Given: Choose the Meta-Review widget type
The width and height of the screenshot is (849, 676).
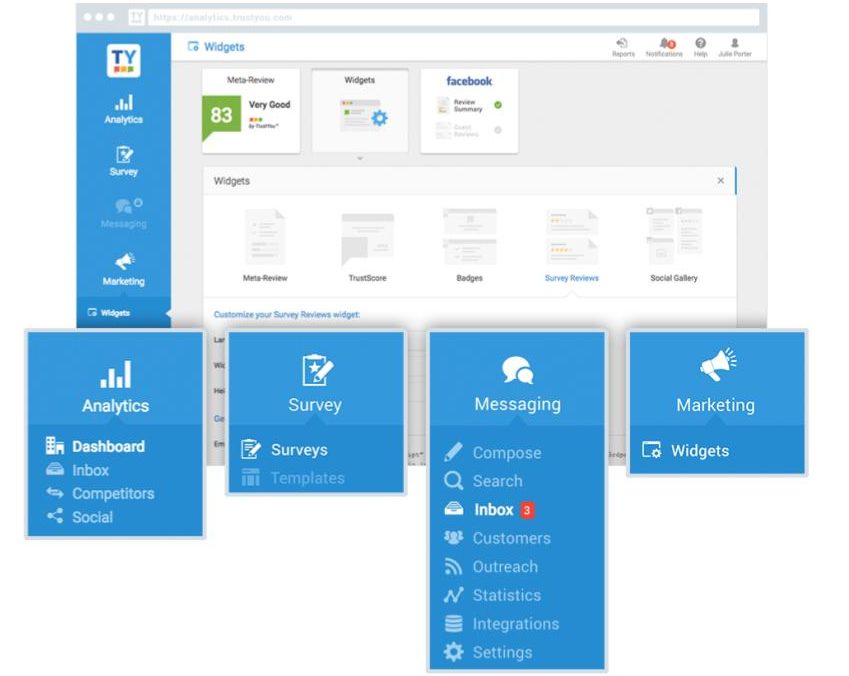Looking at the screenshot, I should [x=265, y=245].
